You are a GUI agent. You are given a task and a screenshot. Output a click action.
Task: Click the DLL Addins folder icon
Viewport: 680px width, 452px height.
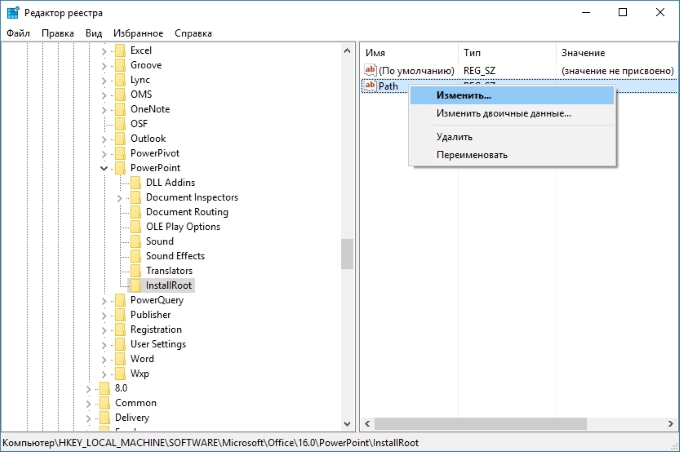click(136, 183)
